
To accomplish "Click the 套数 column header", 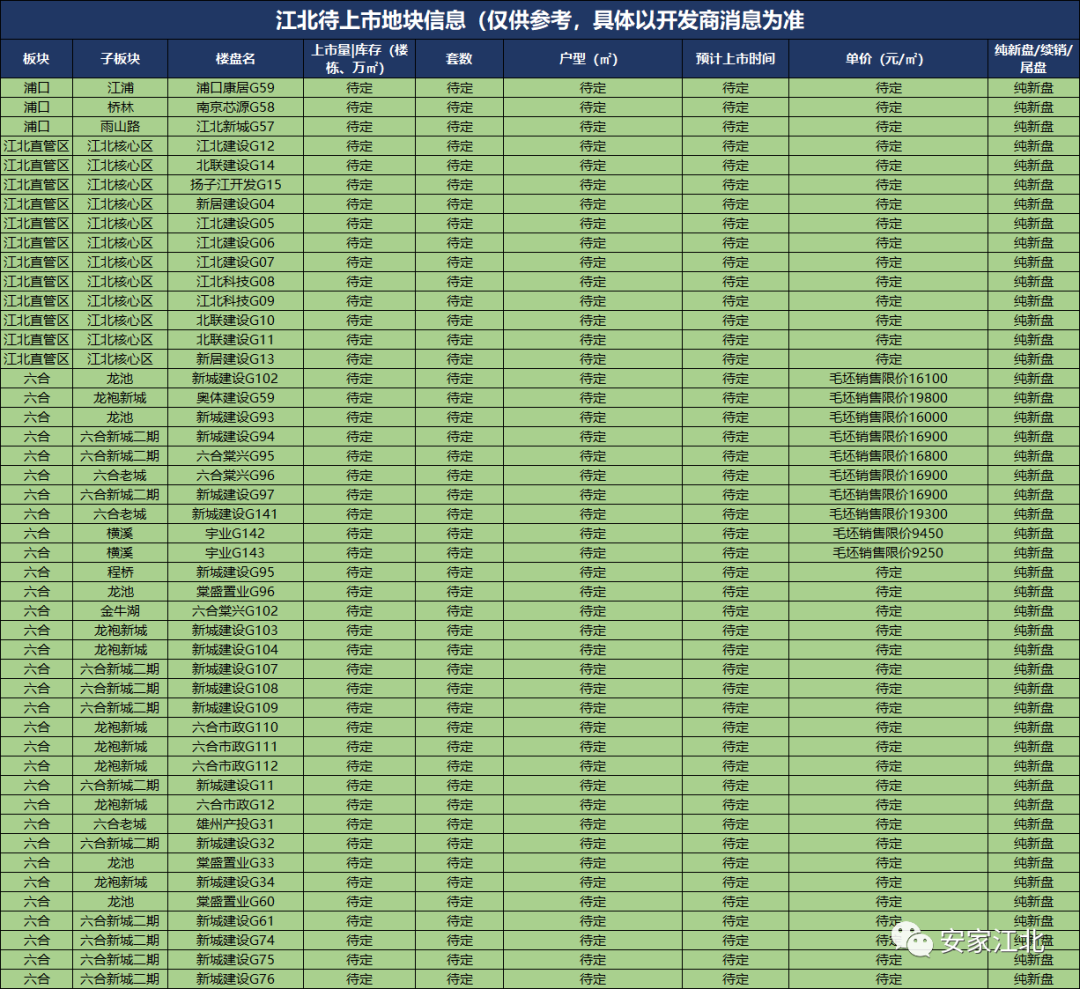I will pyautogui.click(x=459, y=58).
